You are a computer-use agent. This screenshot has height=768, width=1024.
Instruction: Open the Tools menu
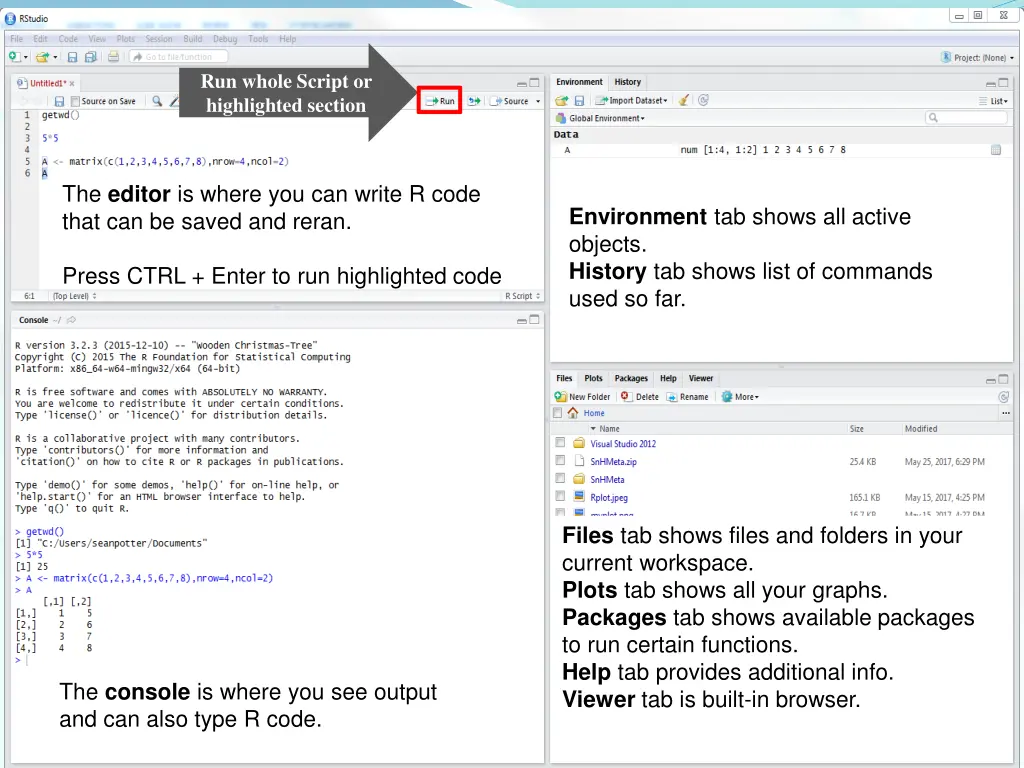[x=258, y=39]
